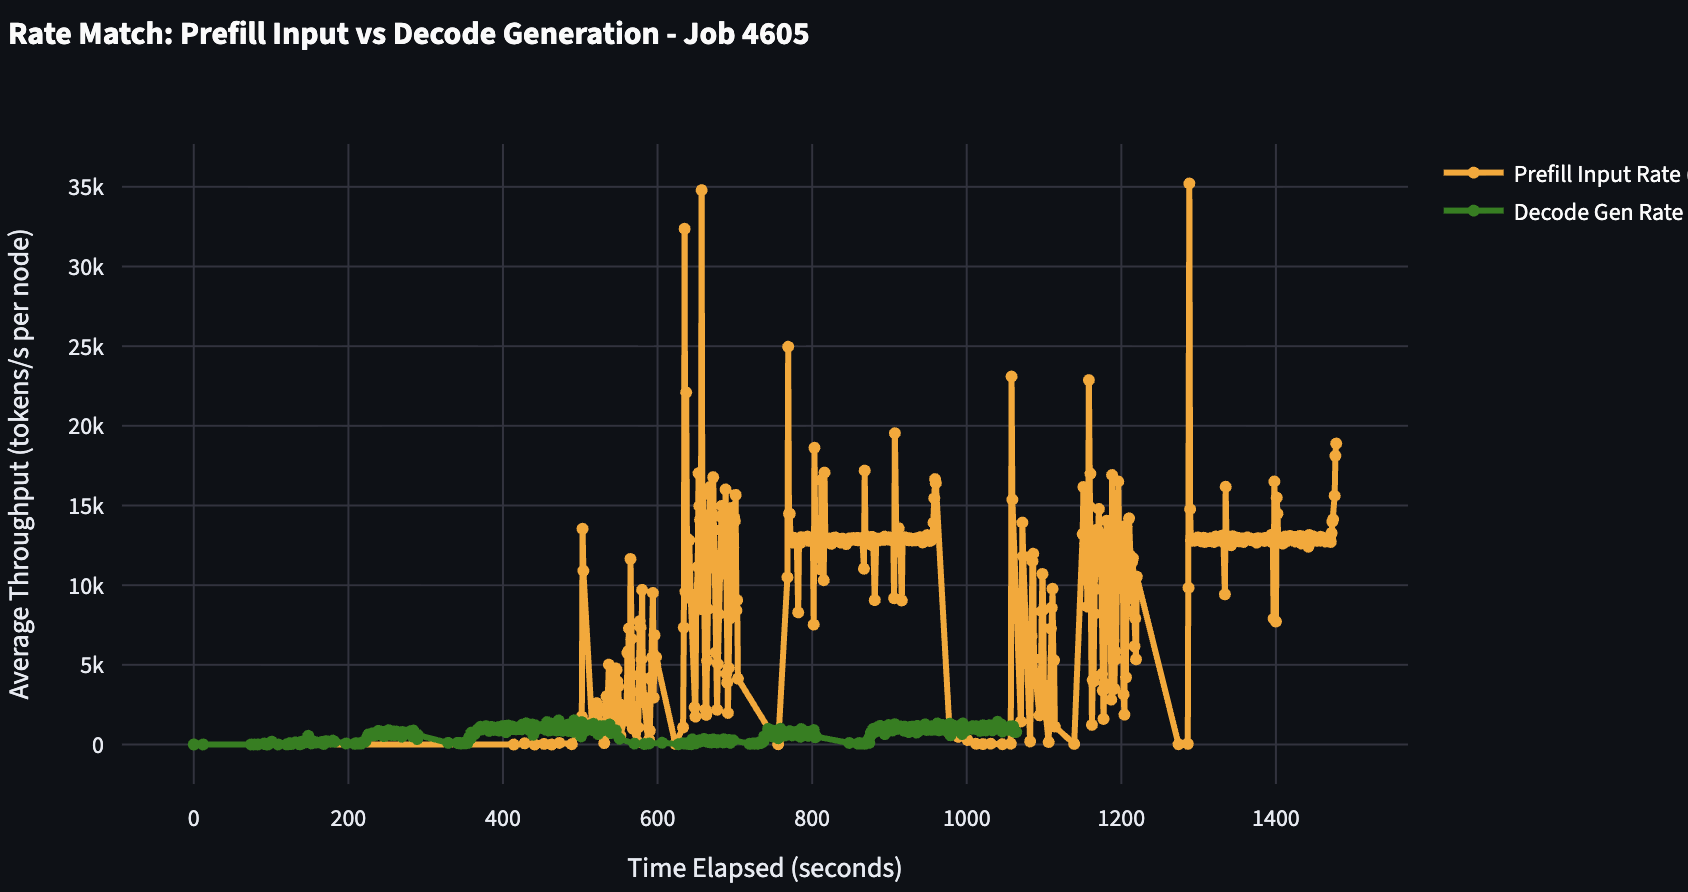Toggle the Prefill Input Rate legend entry
This screenshot has width=1688, height=892.
[x=1596, y=174]
